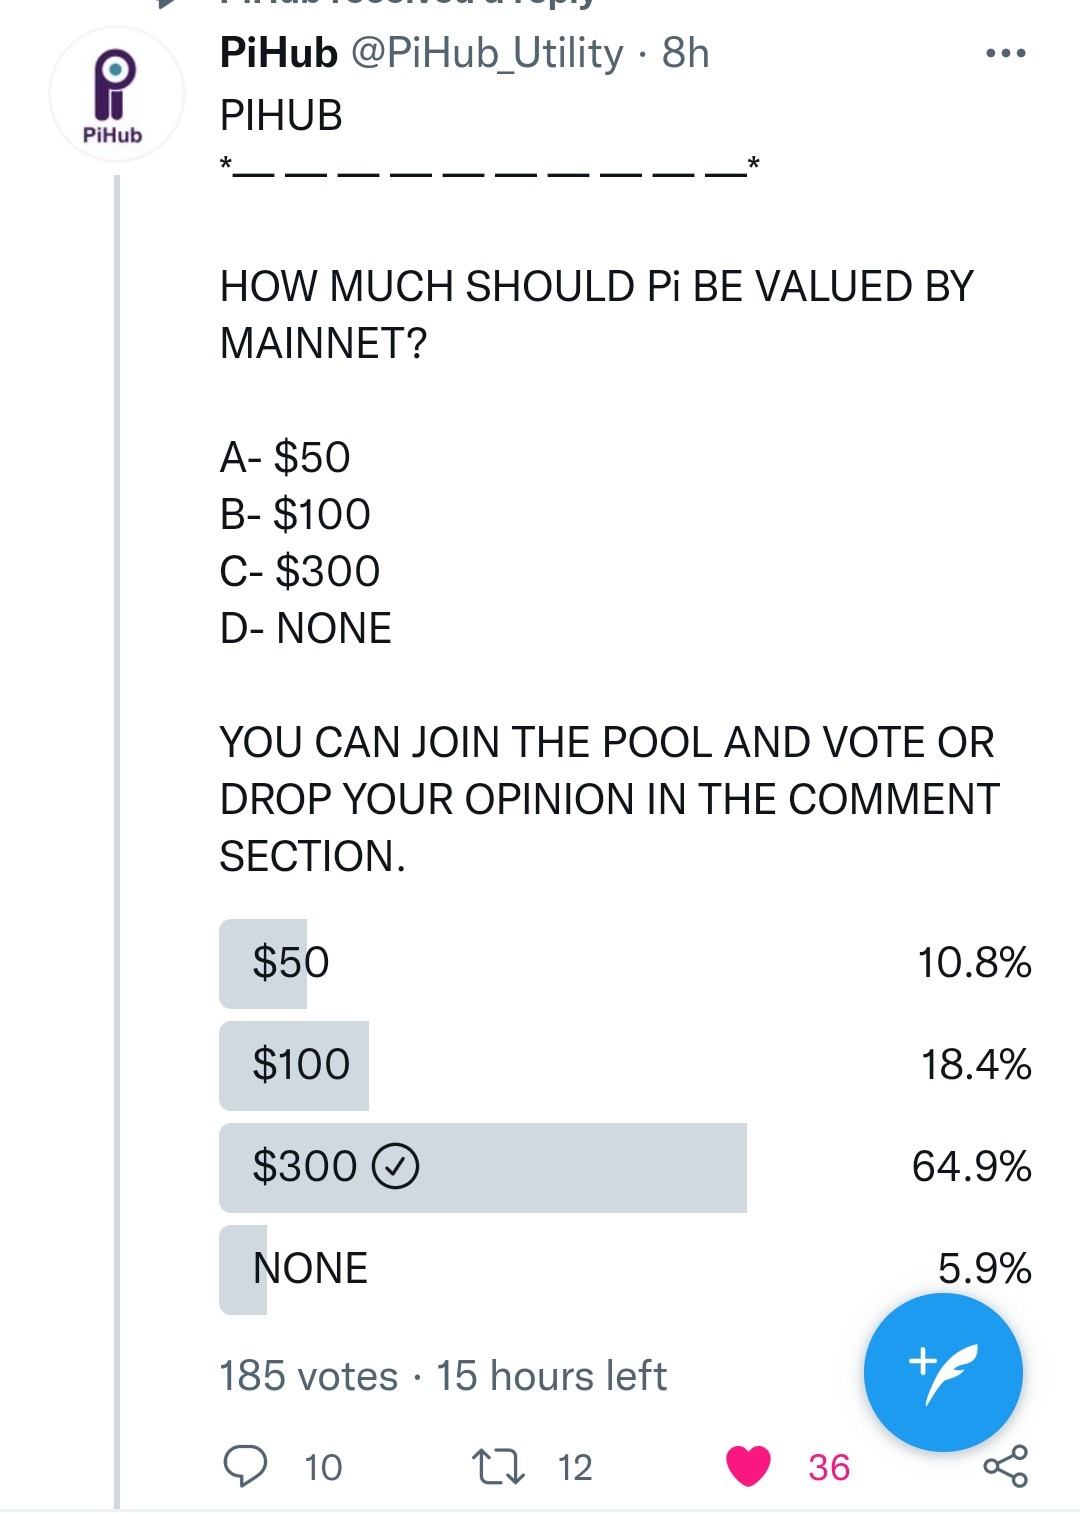Open the PiHub display name
This screenshot has width=1080, height=1514.
click(279, 53)
